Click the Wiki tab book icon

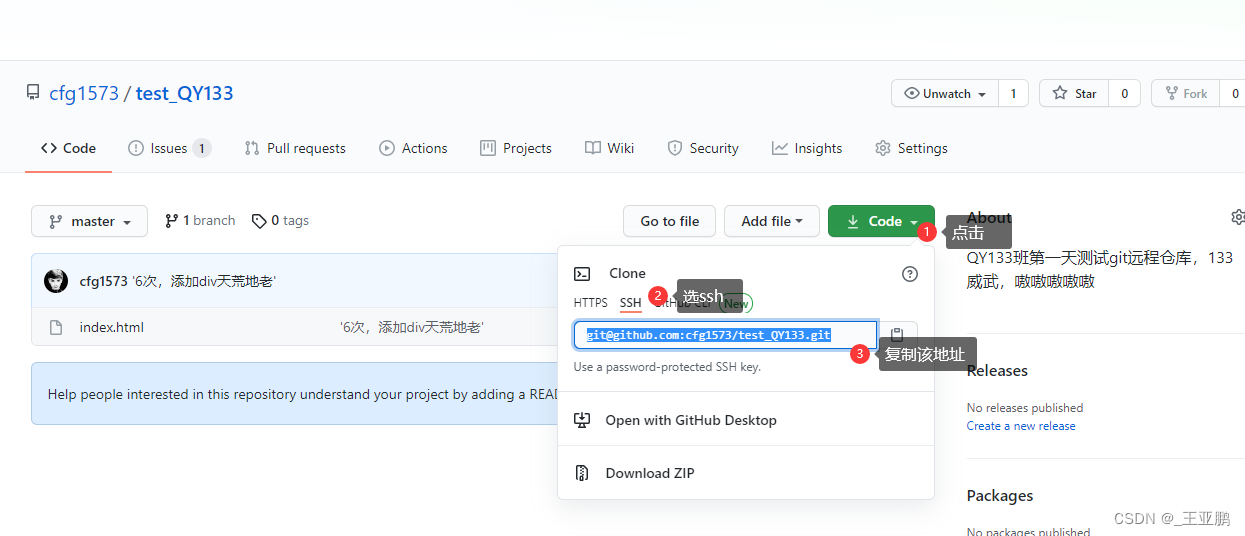pyautogui.click(x=593, y=148)
